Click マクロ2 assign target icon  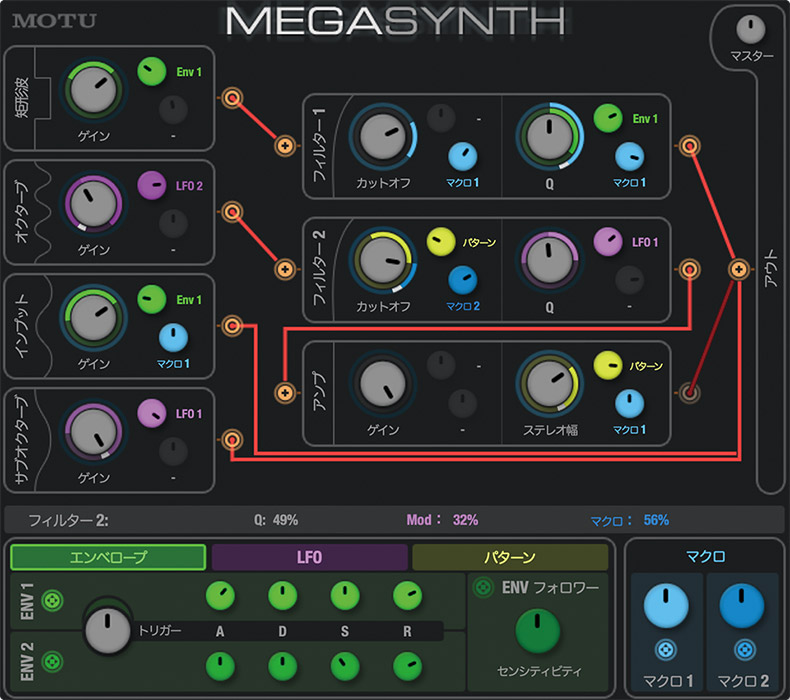(x=744, y=650)
